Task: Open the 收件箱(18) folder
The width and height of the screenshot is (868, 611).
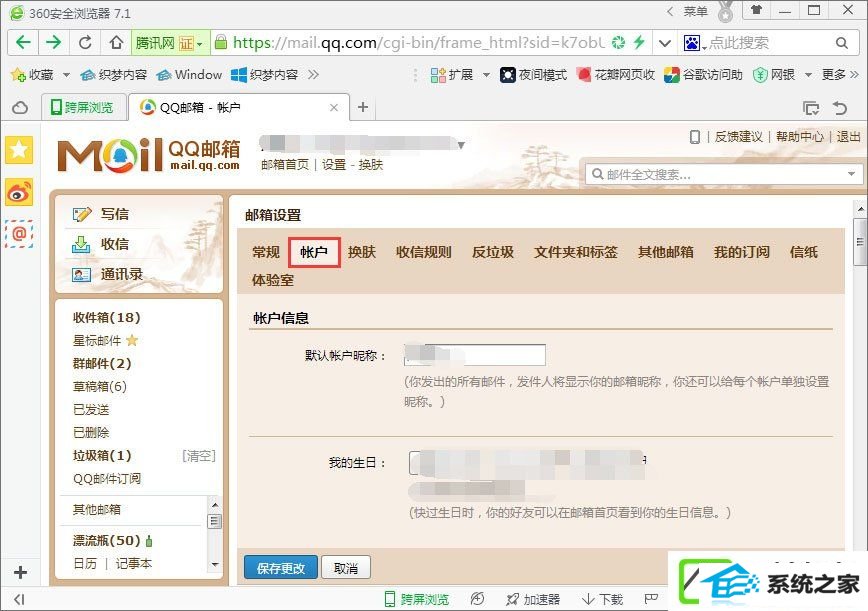Action: click(x=106, y=318)
